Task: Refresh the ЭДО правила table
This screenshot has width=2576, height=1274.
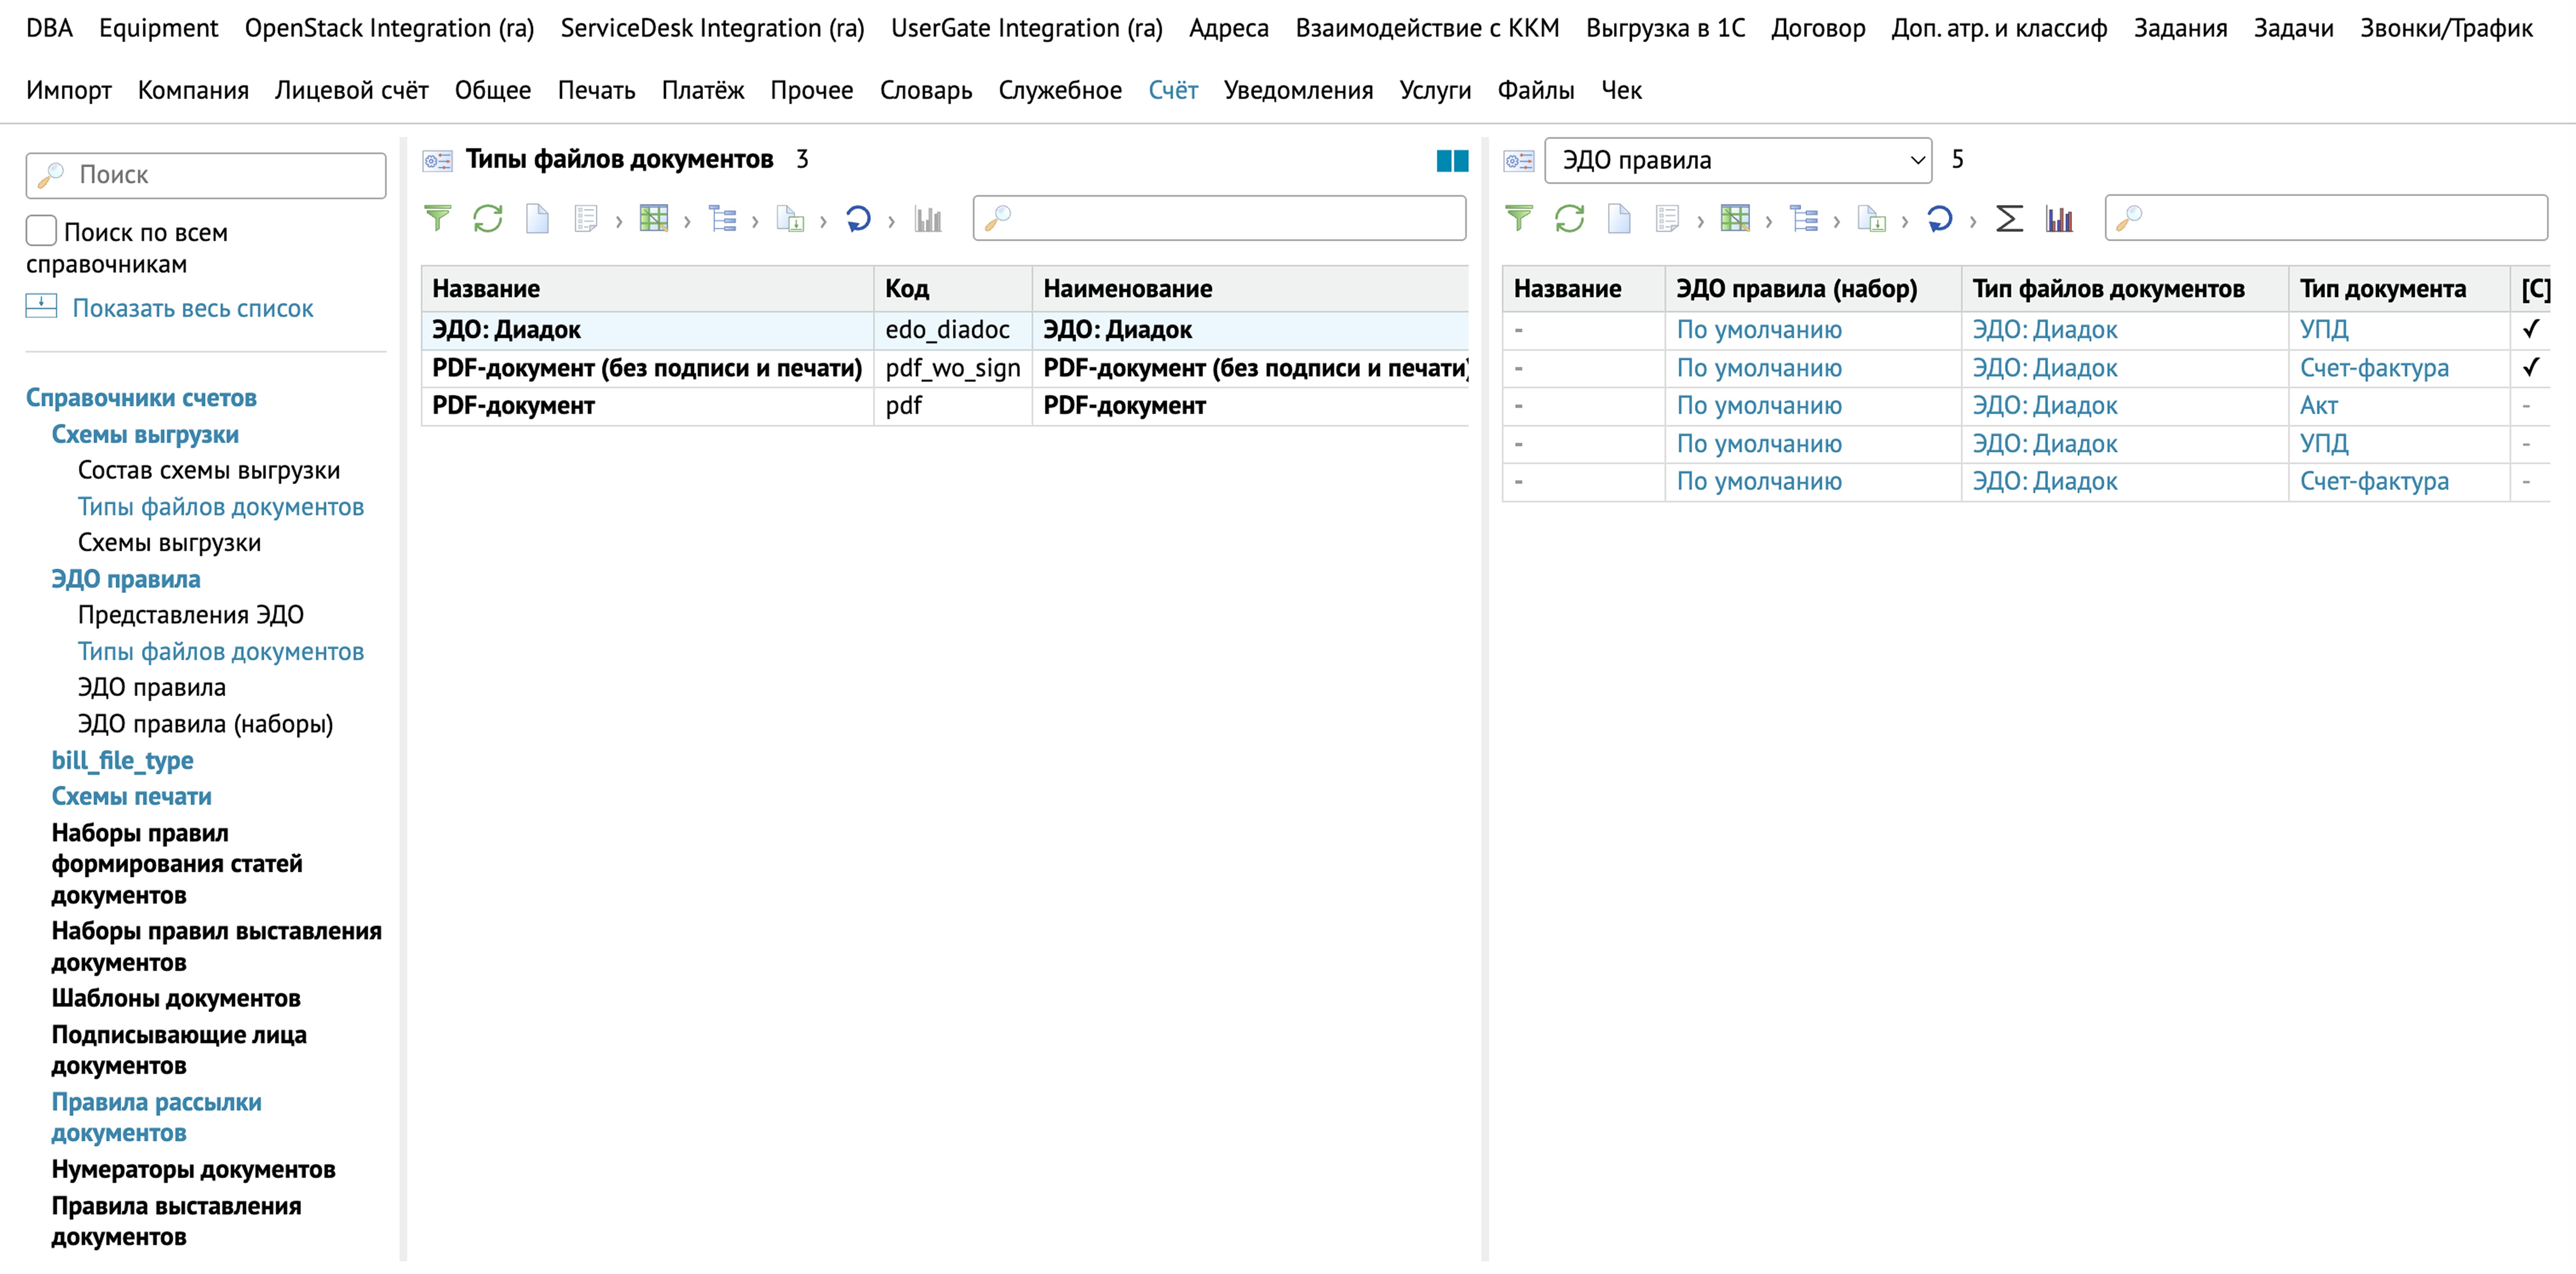Action: click(1569, 218)
